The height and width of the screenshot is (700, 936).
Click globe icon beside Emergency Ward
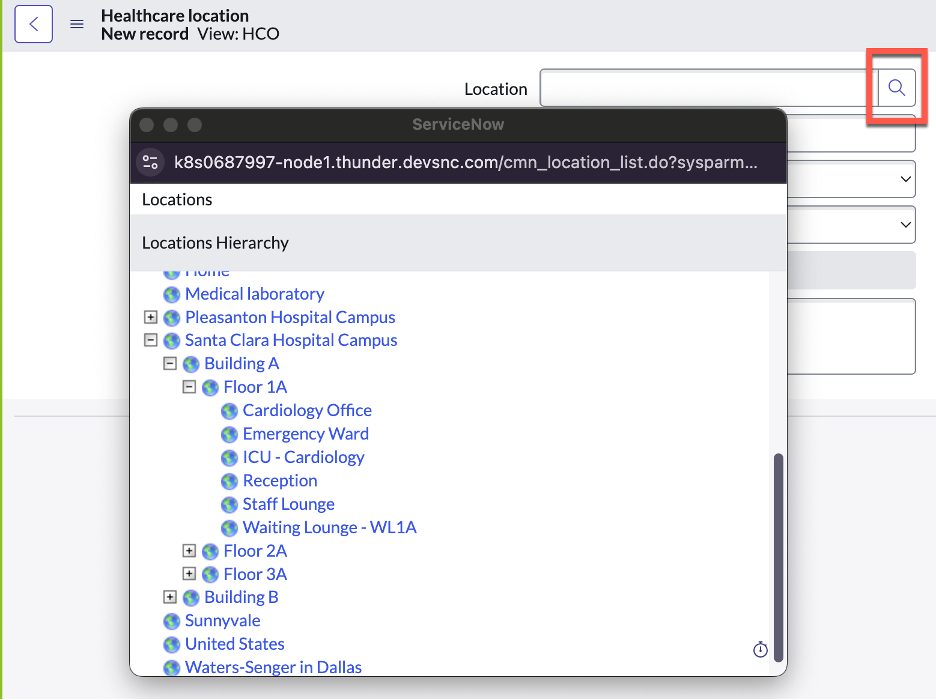pos(229,434)
